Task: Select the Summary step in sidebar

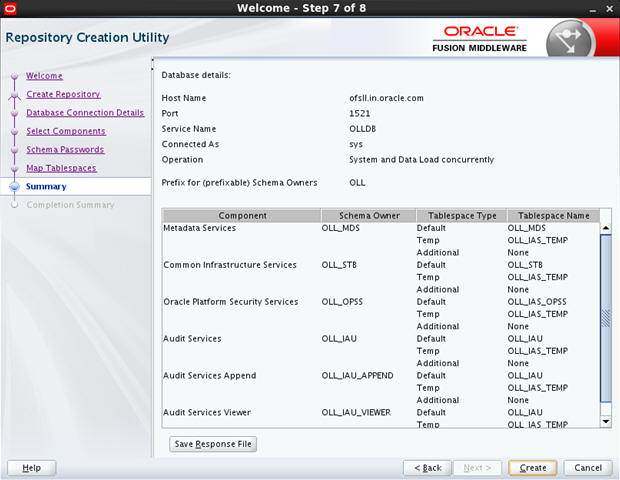Action: pyautogui.click(x=46, y=186)
